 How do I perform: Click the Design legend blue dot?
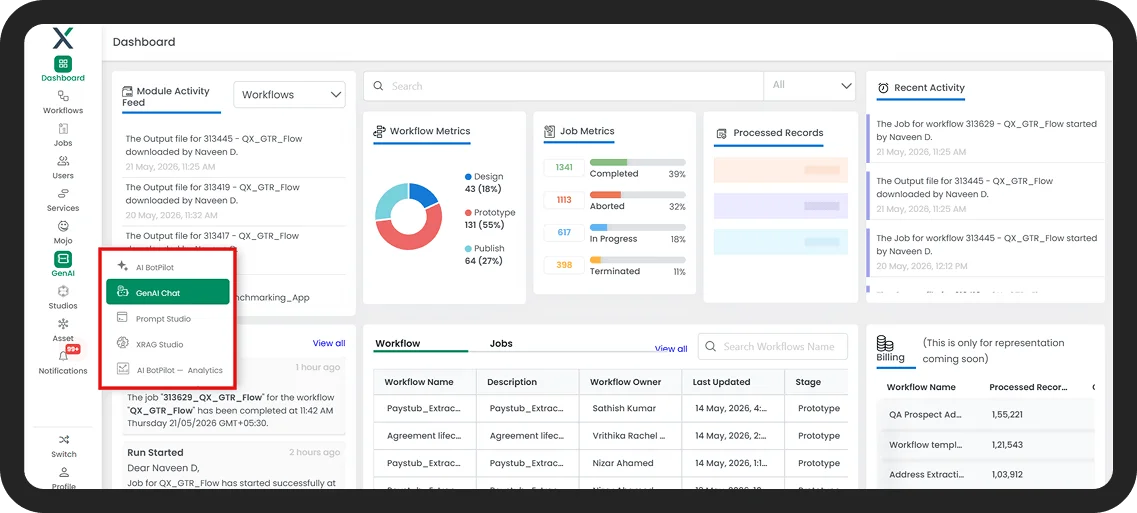[468, 176]
